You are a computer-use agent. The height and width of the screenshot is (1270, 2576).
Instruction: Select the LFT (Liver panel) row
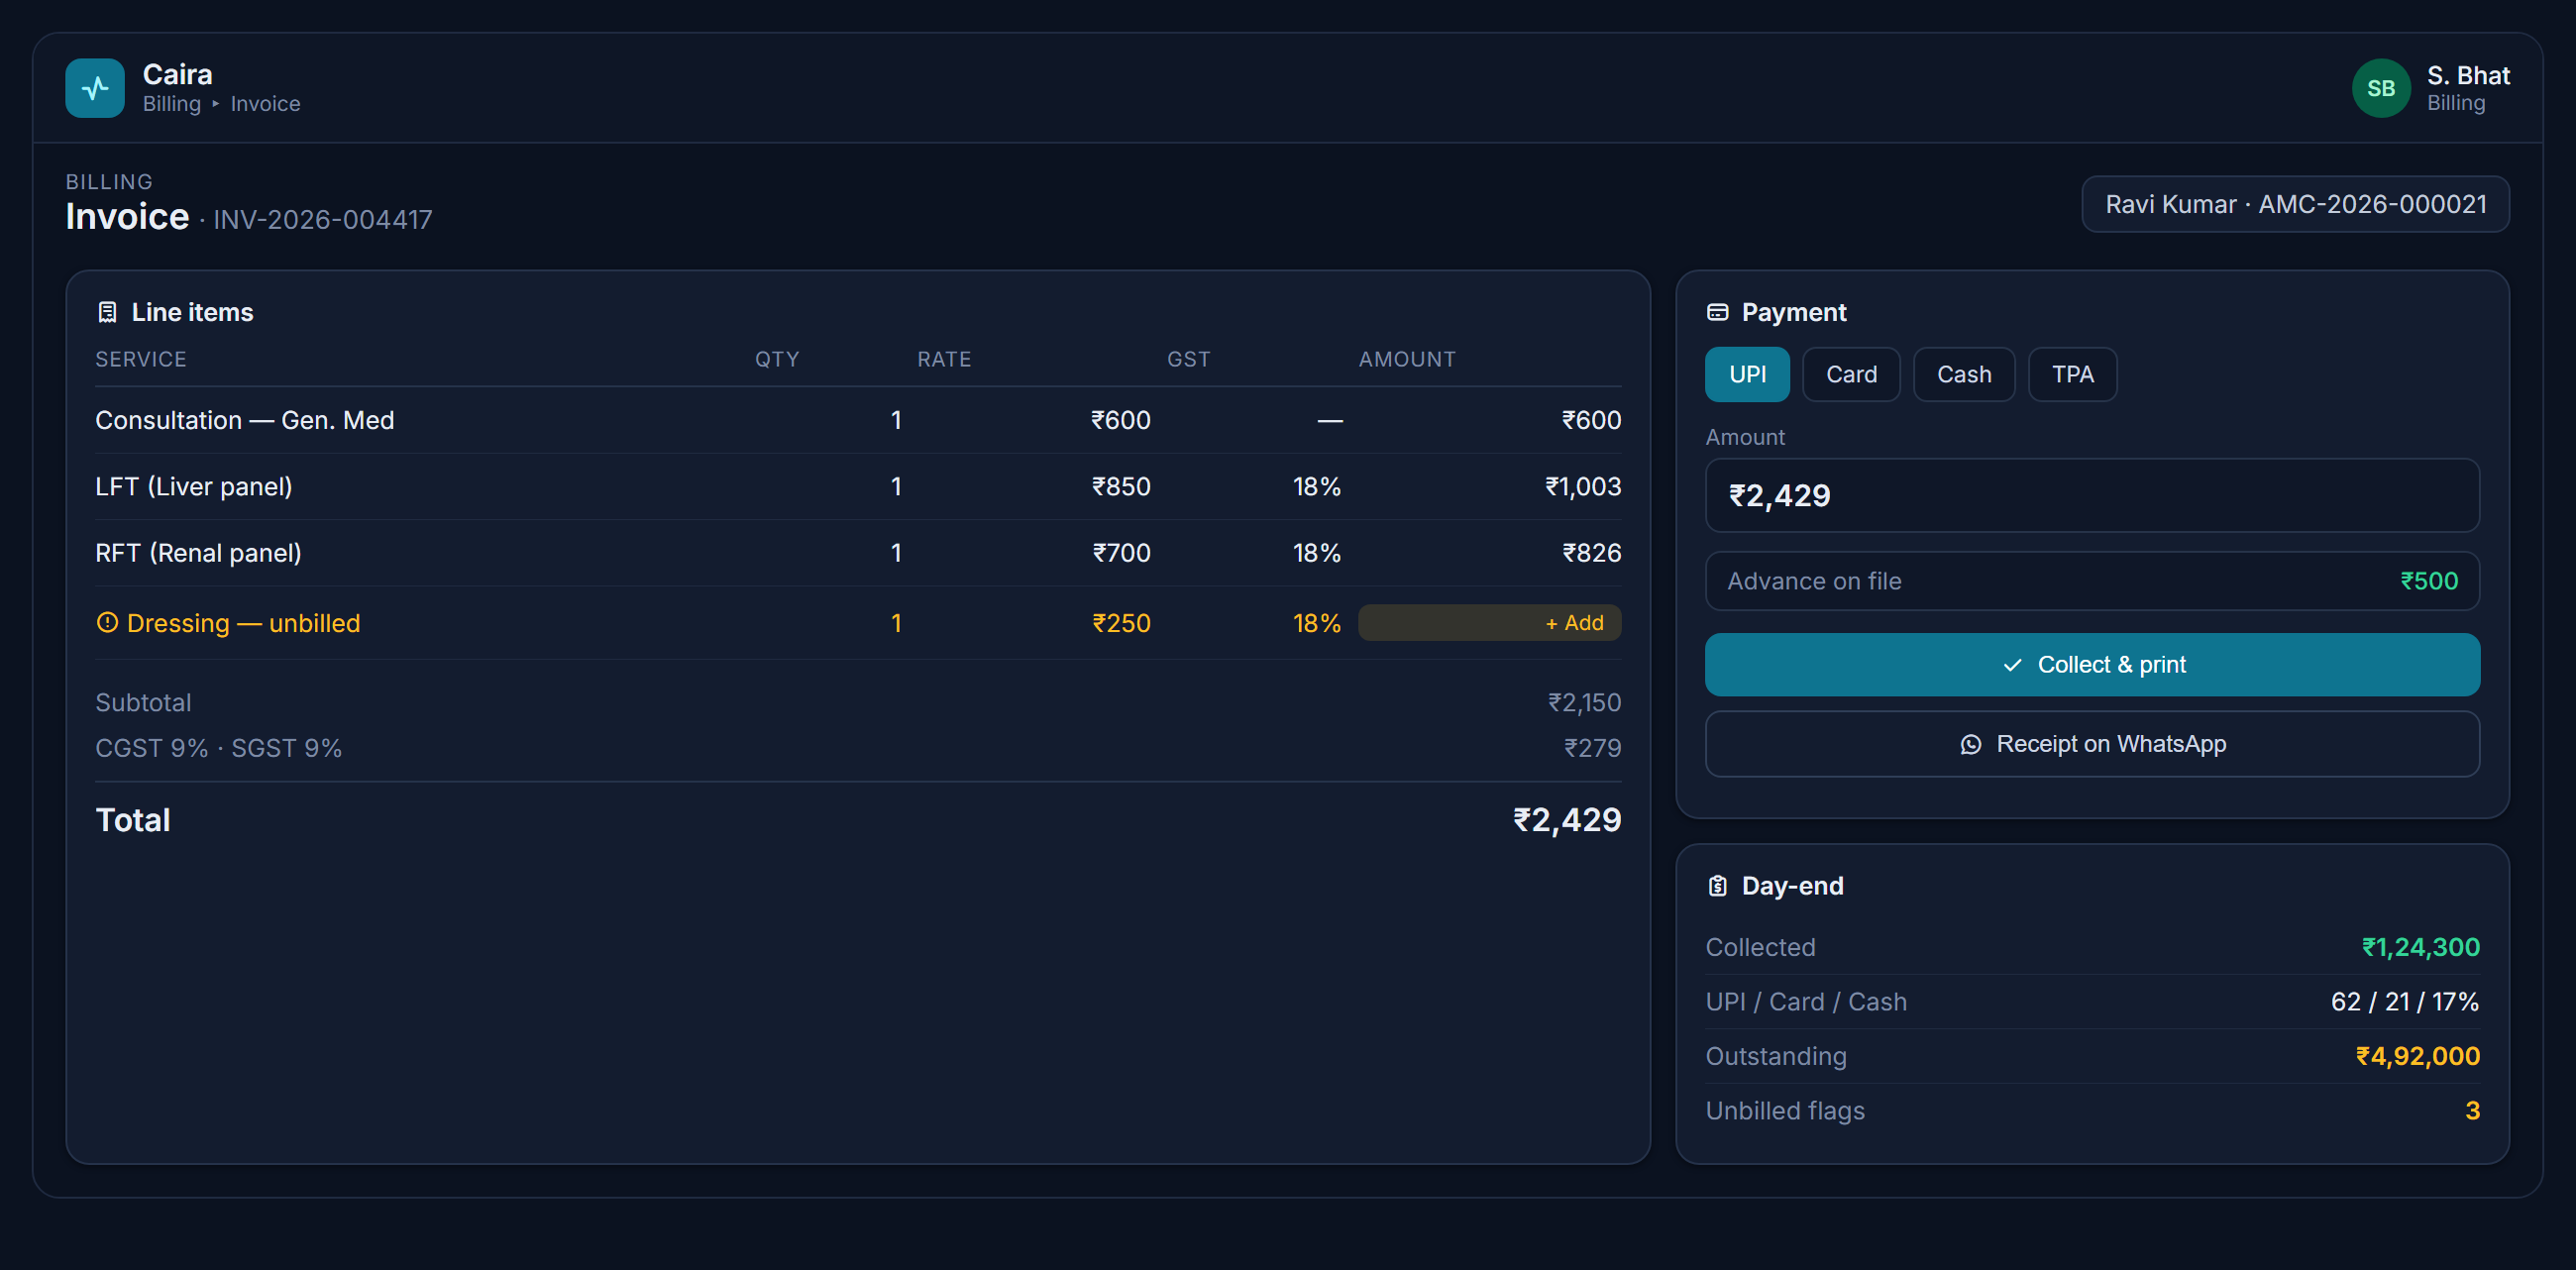pyautogui.click(x=858, y=486)
